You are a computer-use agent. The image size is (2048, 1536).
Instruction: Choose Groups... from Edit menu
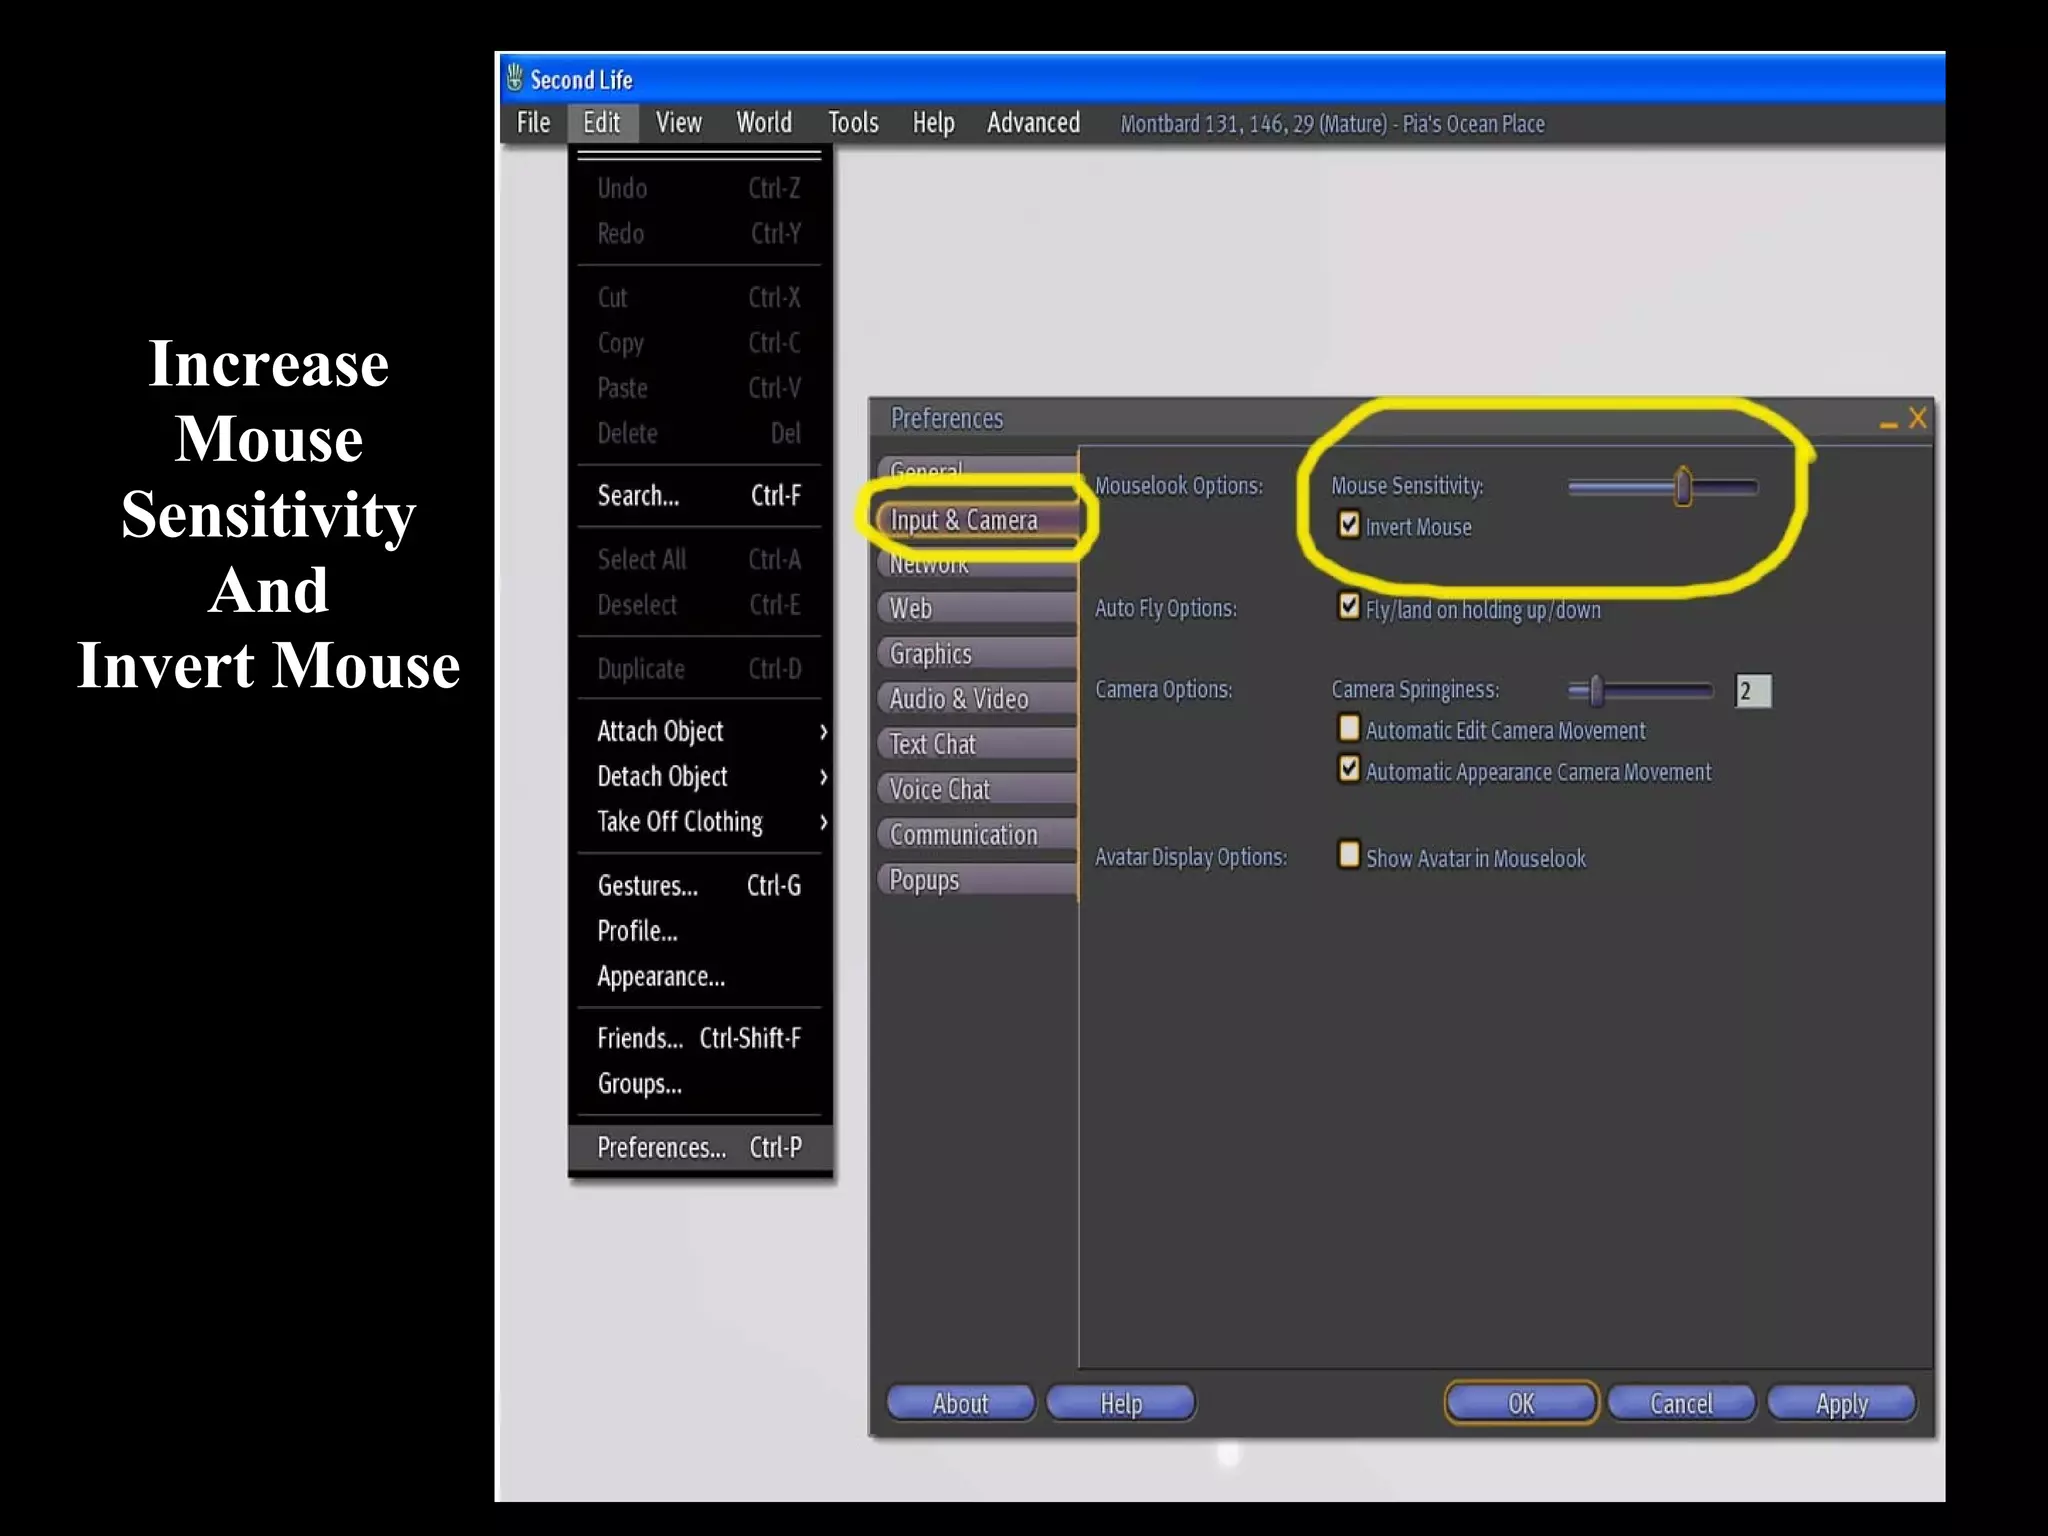[699, 1084]
